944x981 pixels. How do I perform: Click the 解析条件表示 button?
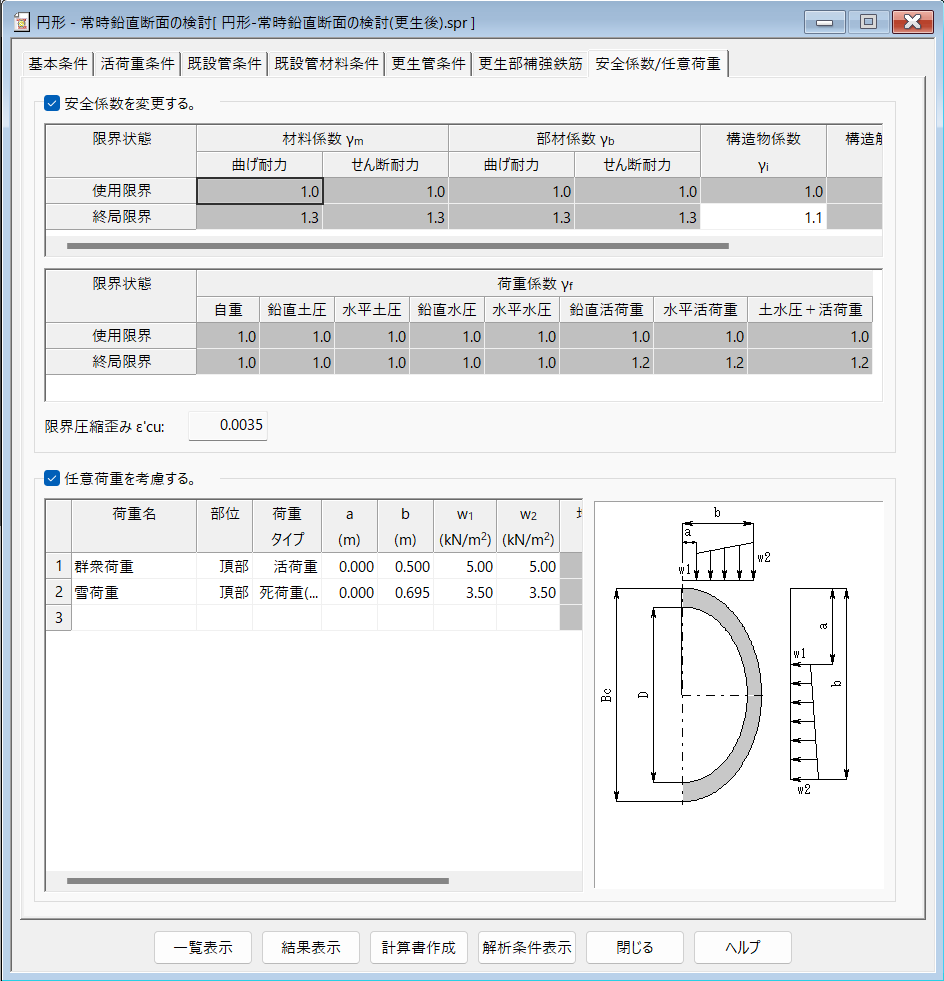point(527,947)
